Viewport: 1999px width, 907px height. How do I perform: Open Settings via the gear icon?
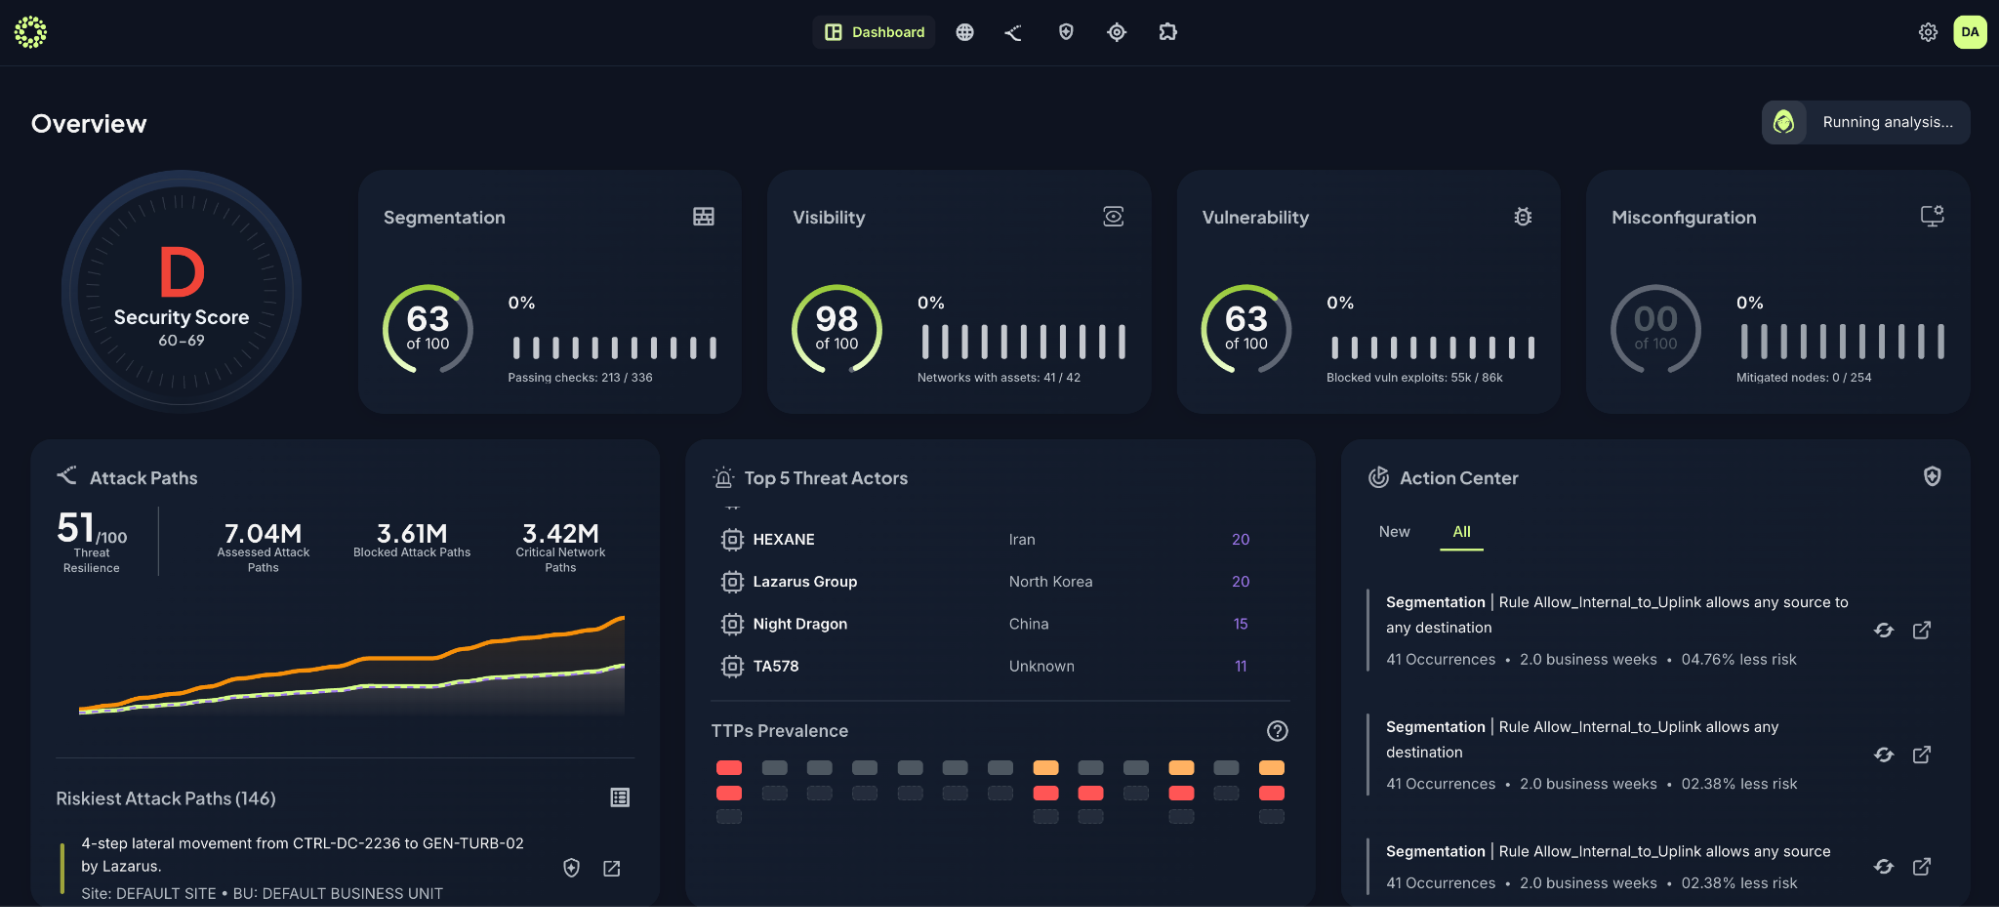(x=1926, y=32)
